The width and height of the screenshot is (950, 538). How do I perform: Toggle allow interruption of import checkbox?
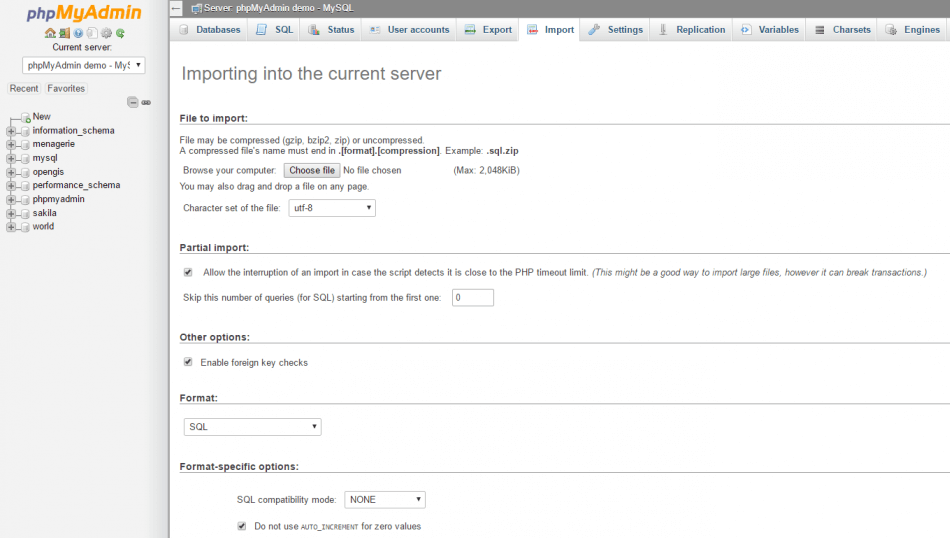188,273
